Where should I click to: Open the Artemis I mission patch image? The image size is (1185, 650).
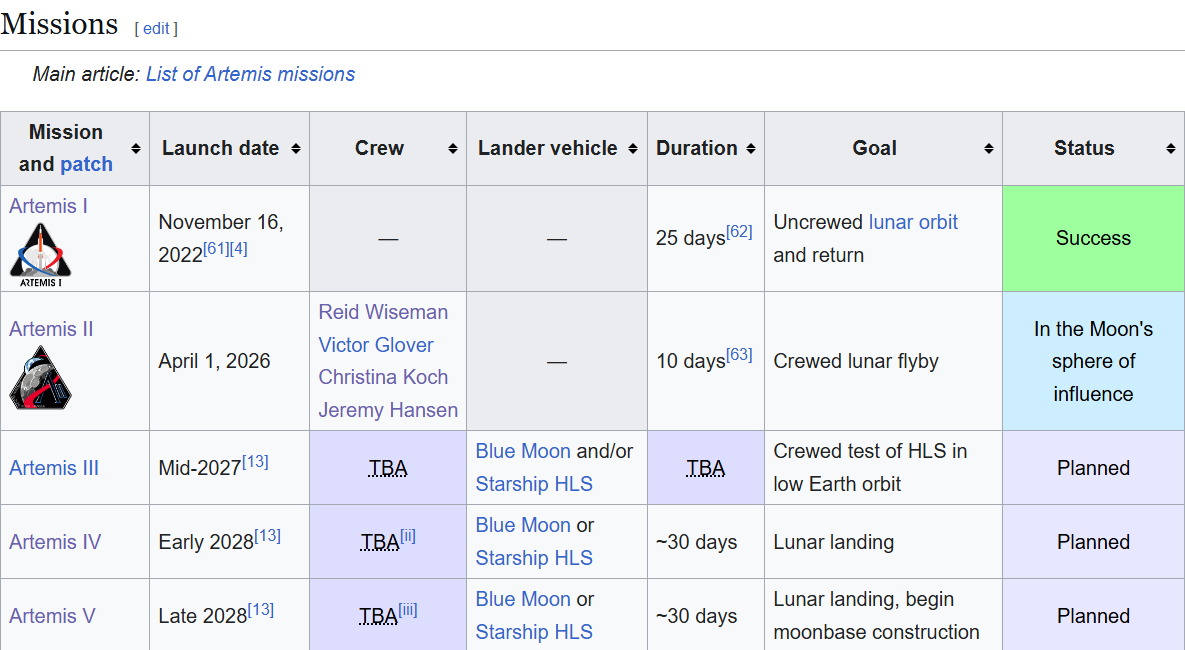coord(41,255)
